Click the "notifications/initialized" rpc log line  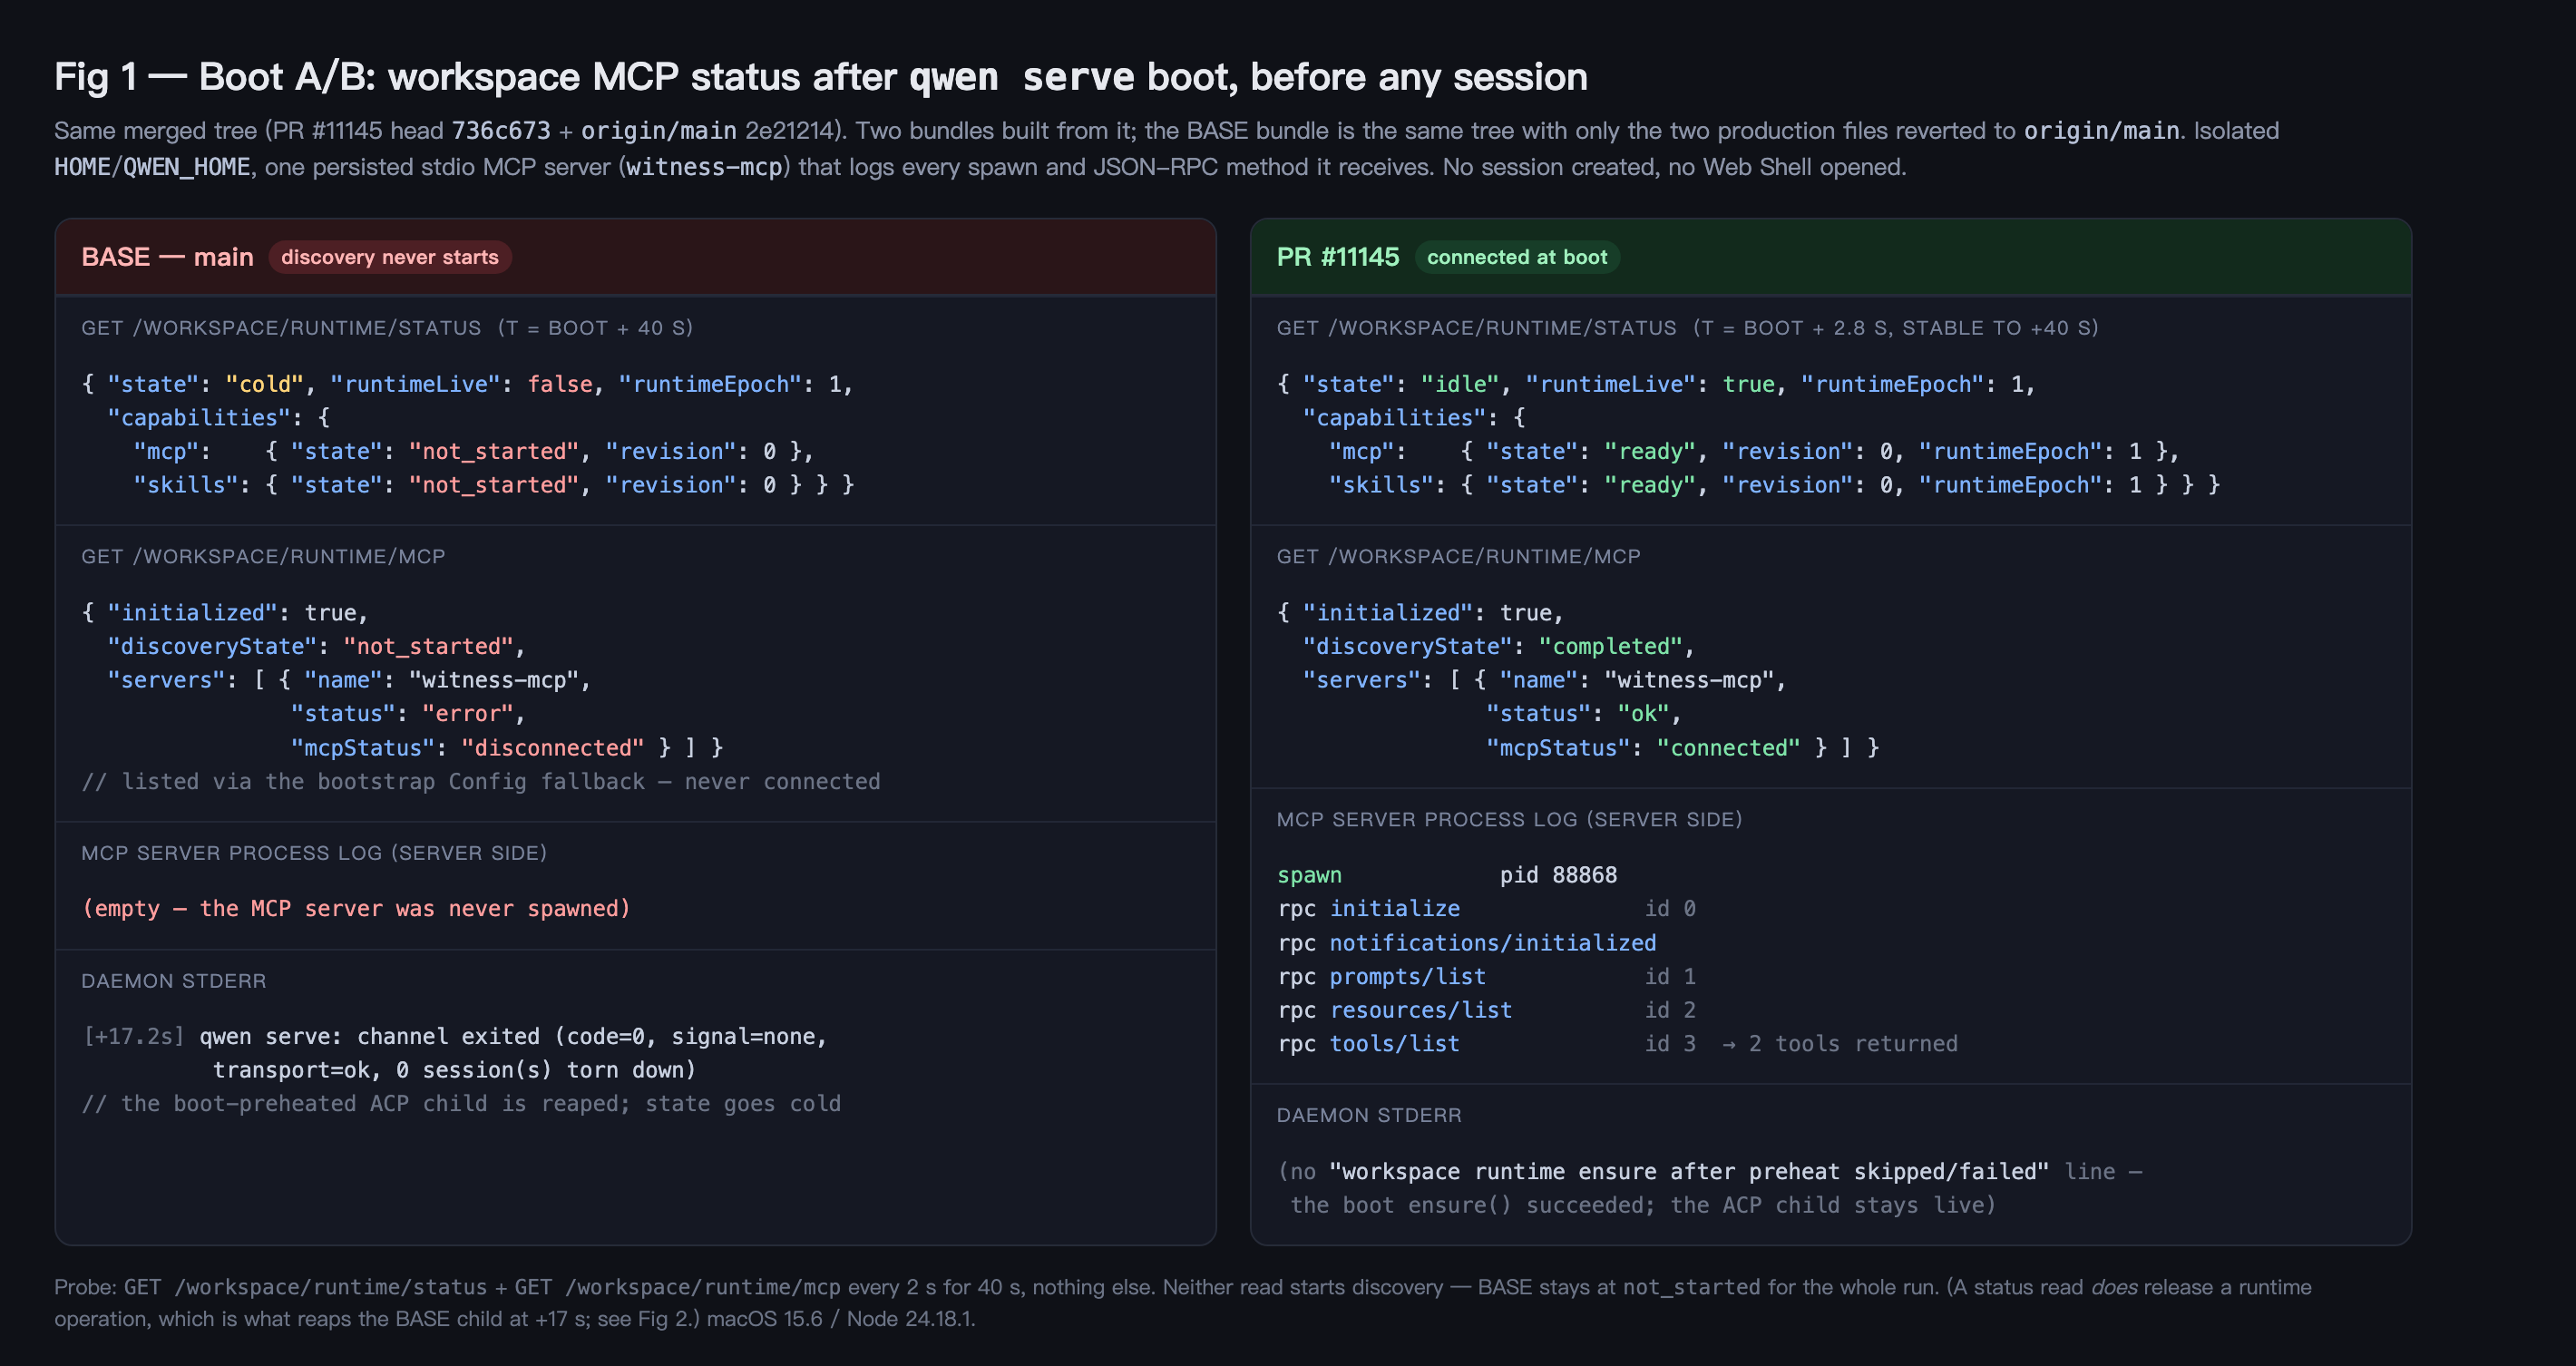[x=1466, y=943]
